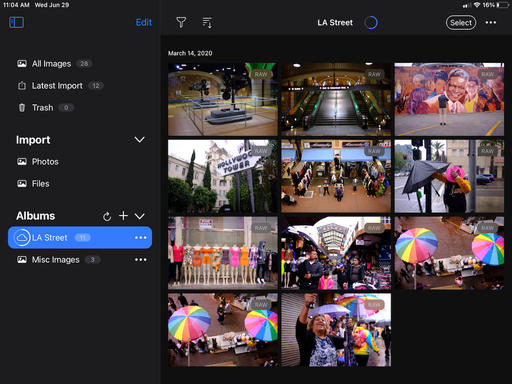Refresh albums with the sync icon
512x384 pixels.
pos(107,216)
